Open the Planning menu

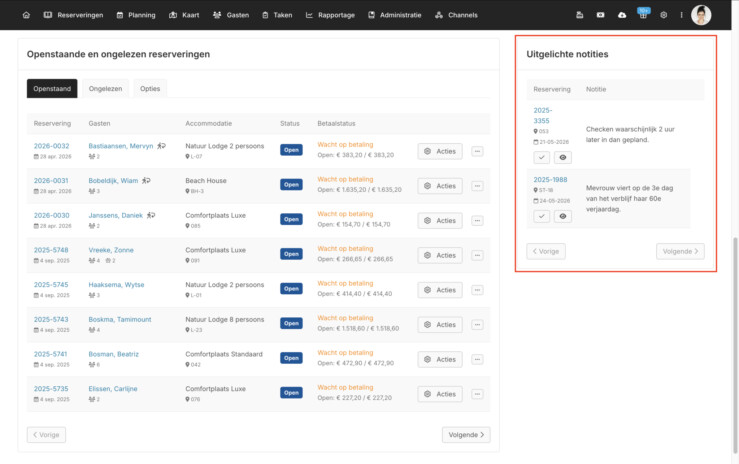[x=136, y=15]
